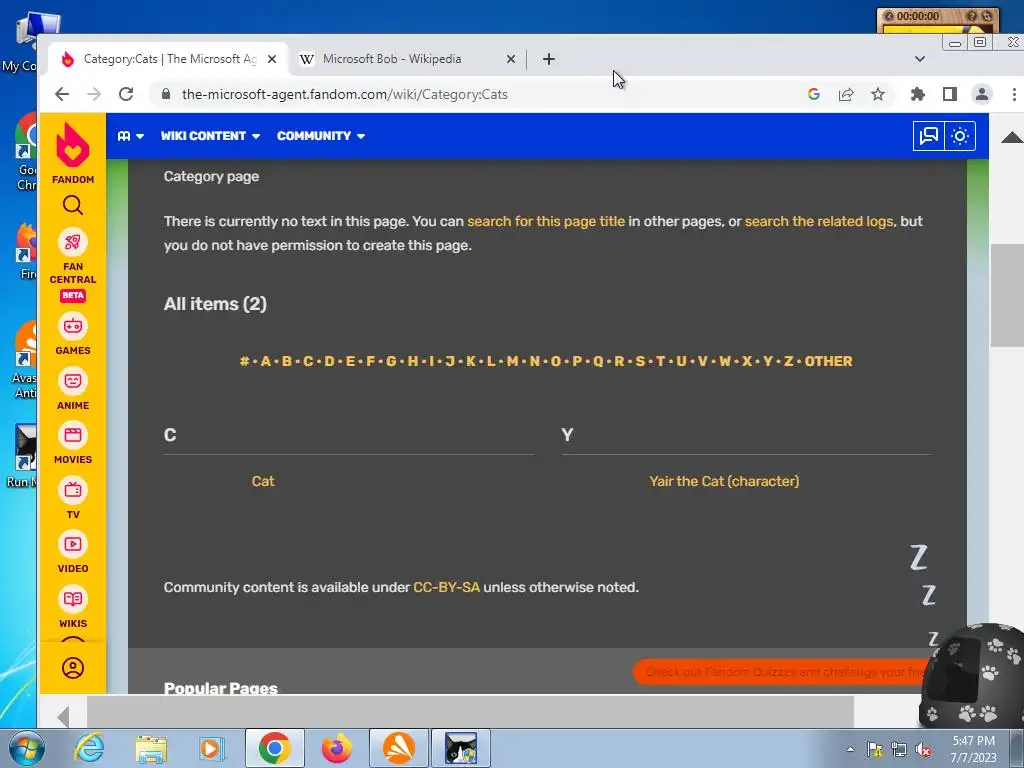
Task: Share this page using share icon
Action: click(x=846, y=94)
